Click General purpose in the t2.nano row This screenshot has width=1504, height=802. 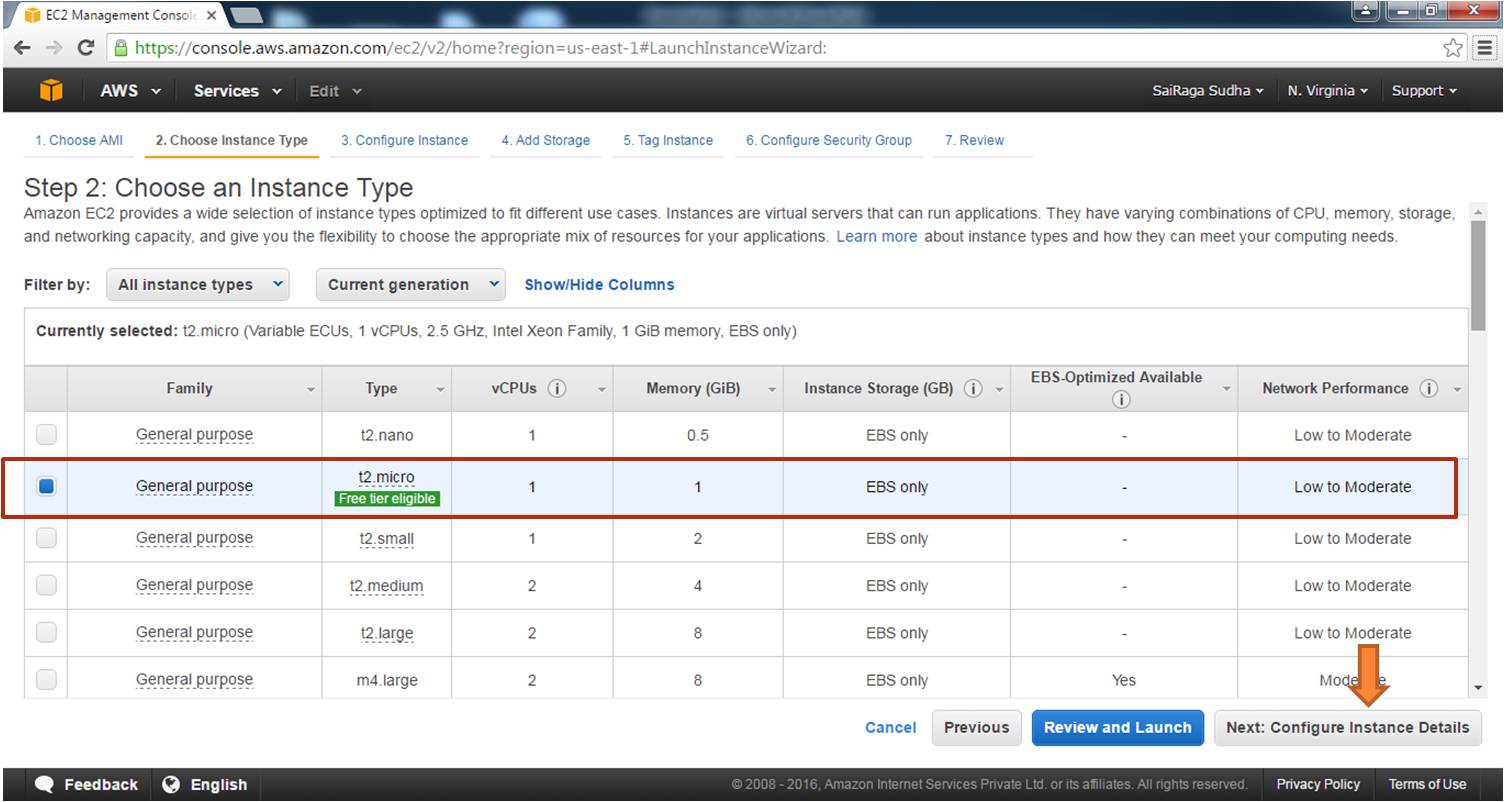194,435
